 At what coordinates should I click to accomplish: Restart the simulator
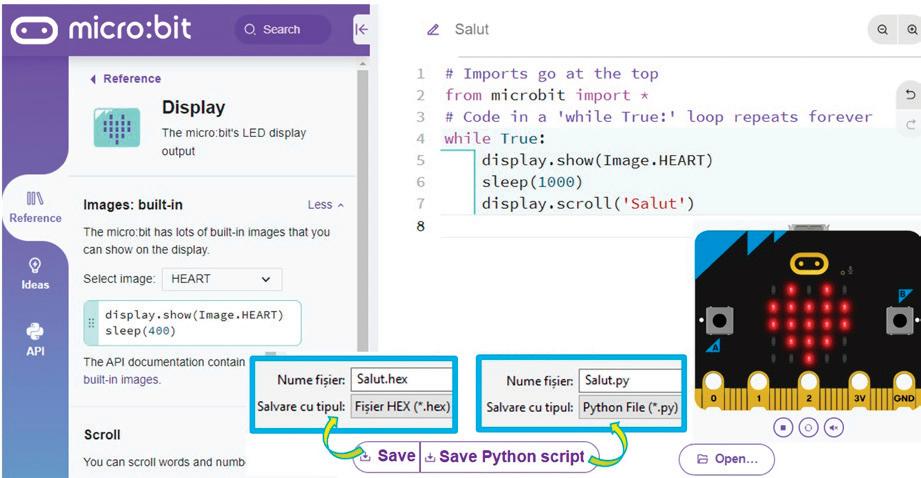808,427
